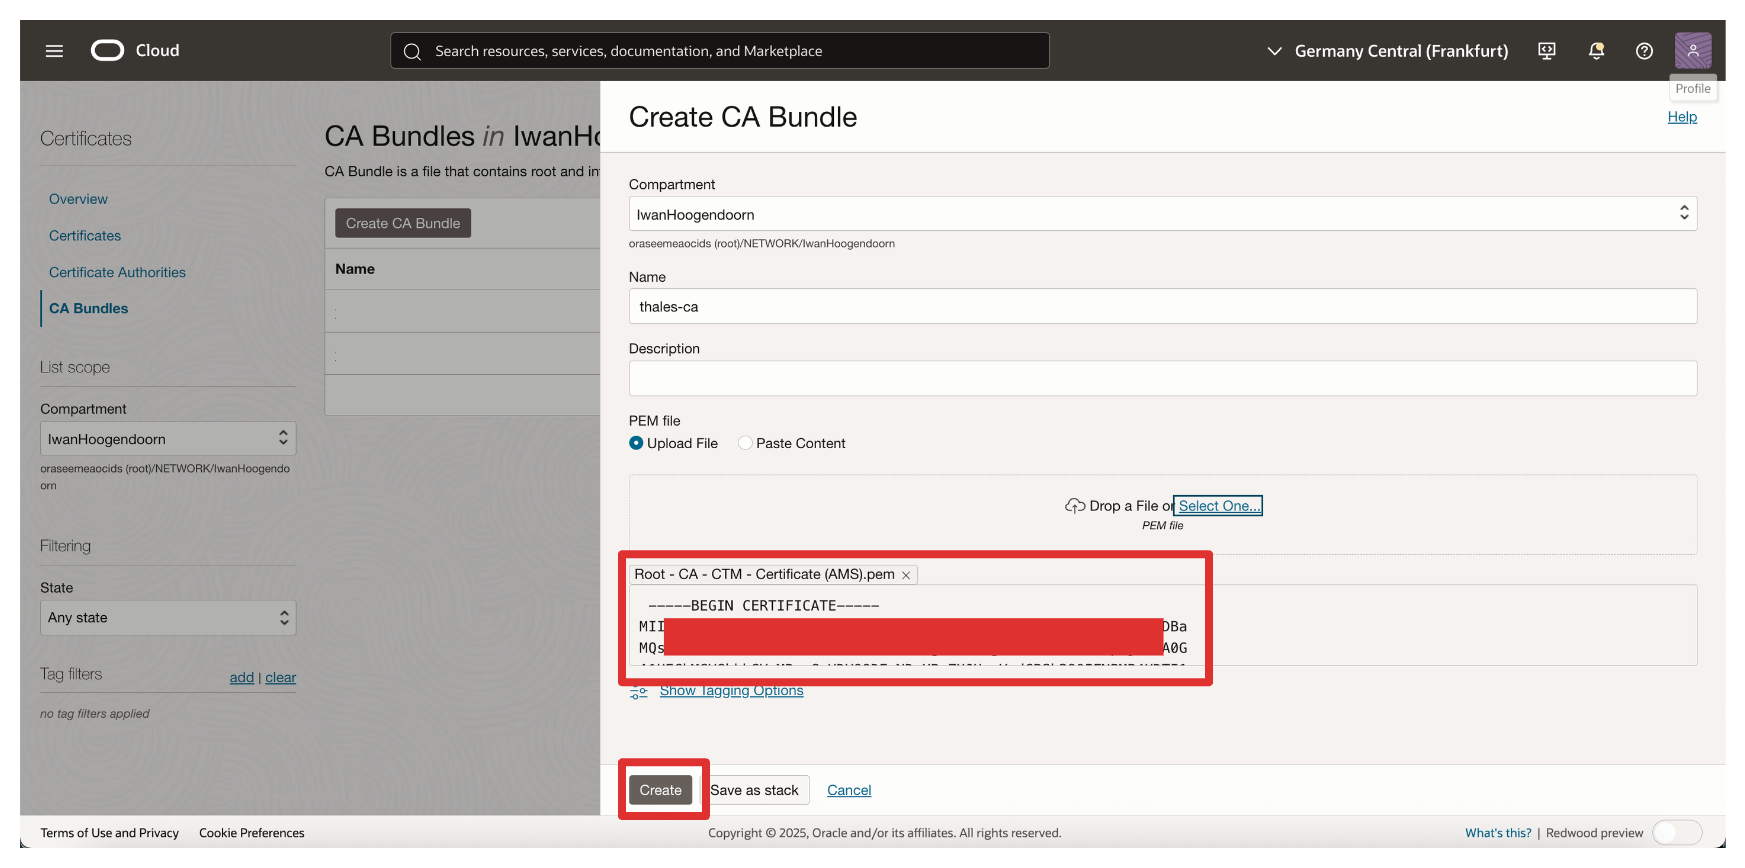
Task: Toggle the Redwood preview switch
Action: [x=1676, y=833]
